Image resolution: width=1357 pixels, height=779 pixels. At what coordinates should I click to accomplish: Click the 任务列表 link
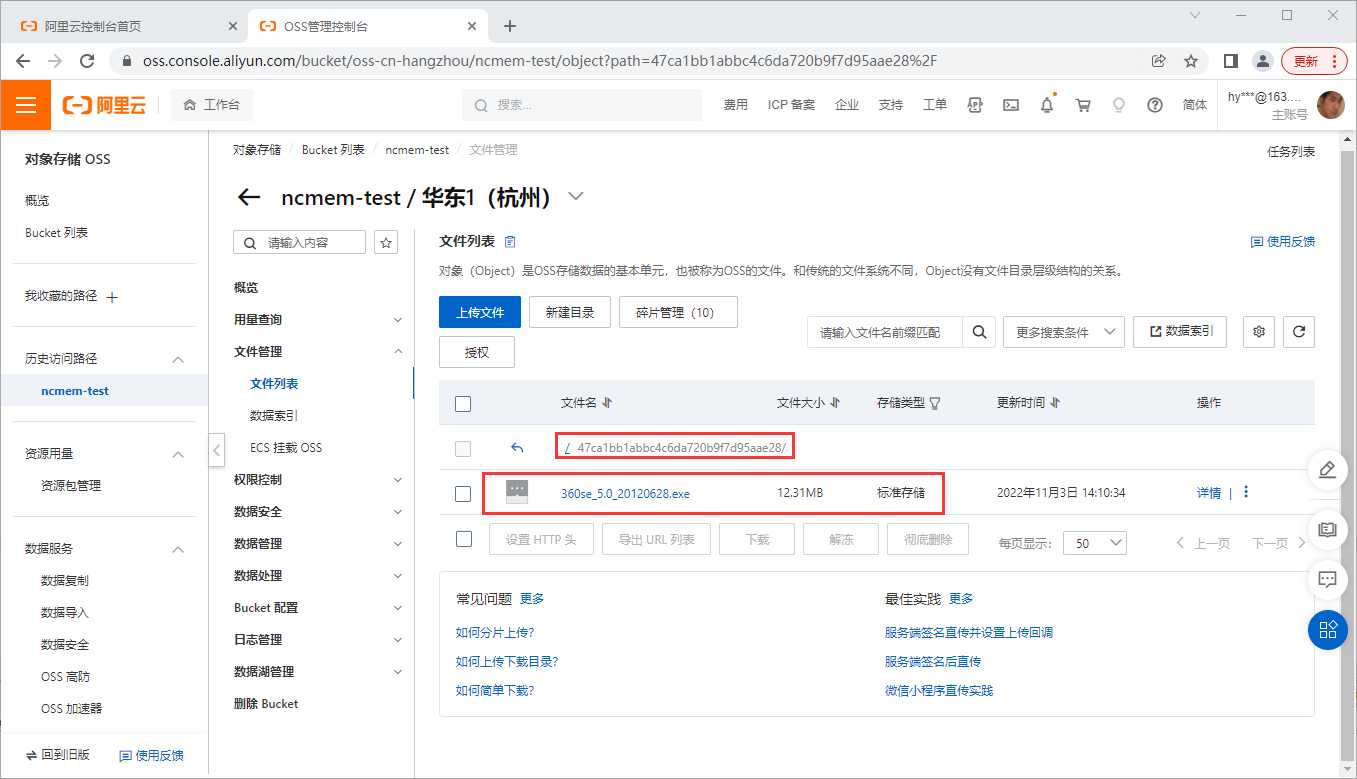1291,152
